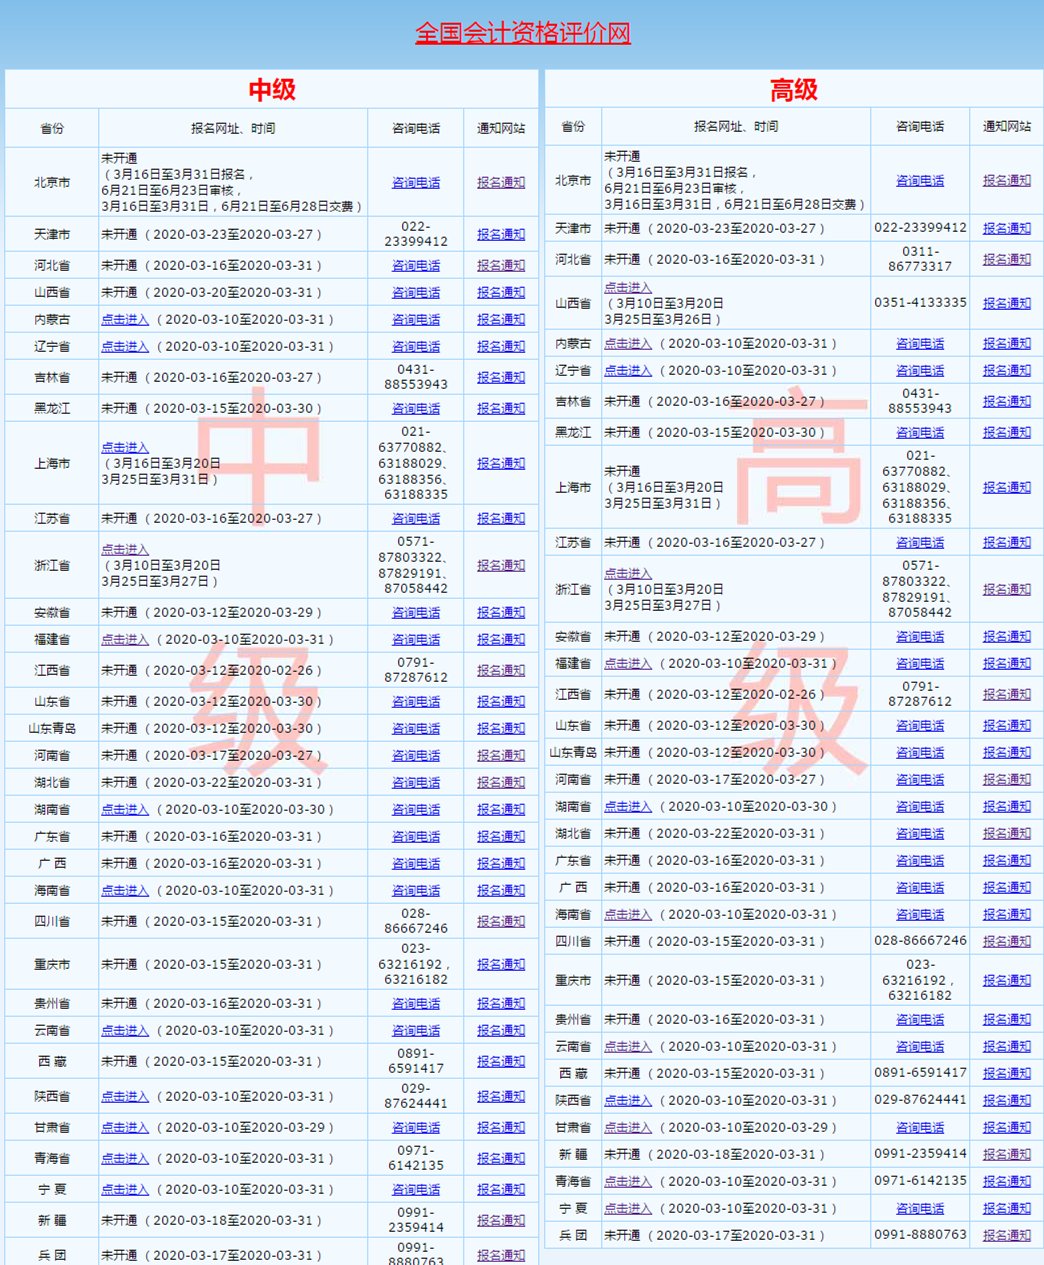Click 点击进入 for 甘肃省 in 高级 table
1044x1265 pixels.
[x=629, y=1126]
